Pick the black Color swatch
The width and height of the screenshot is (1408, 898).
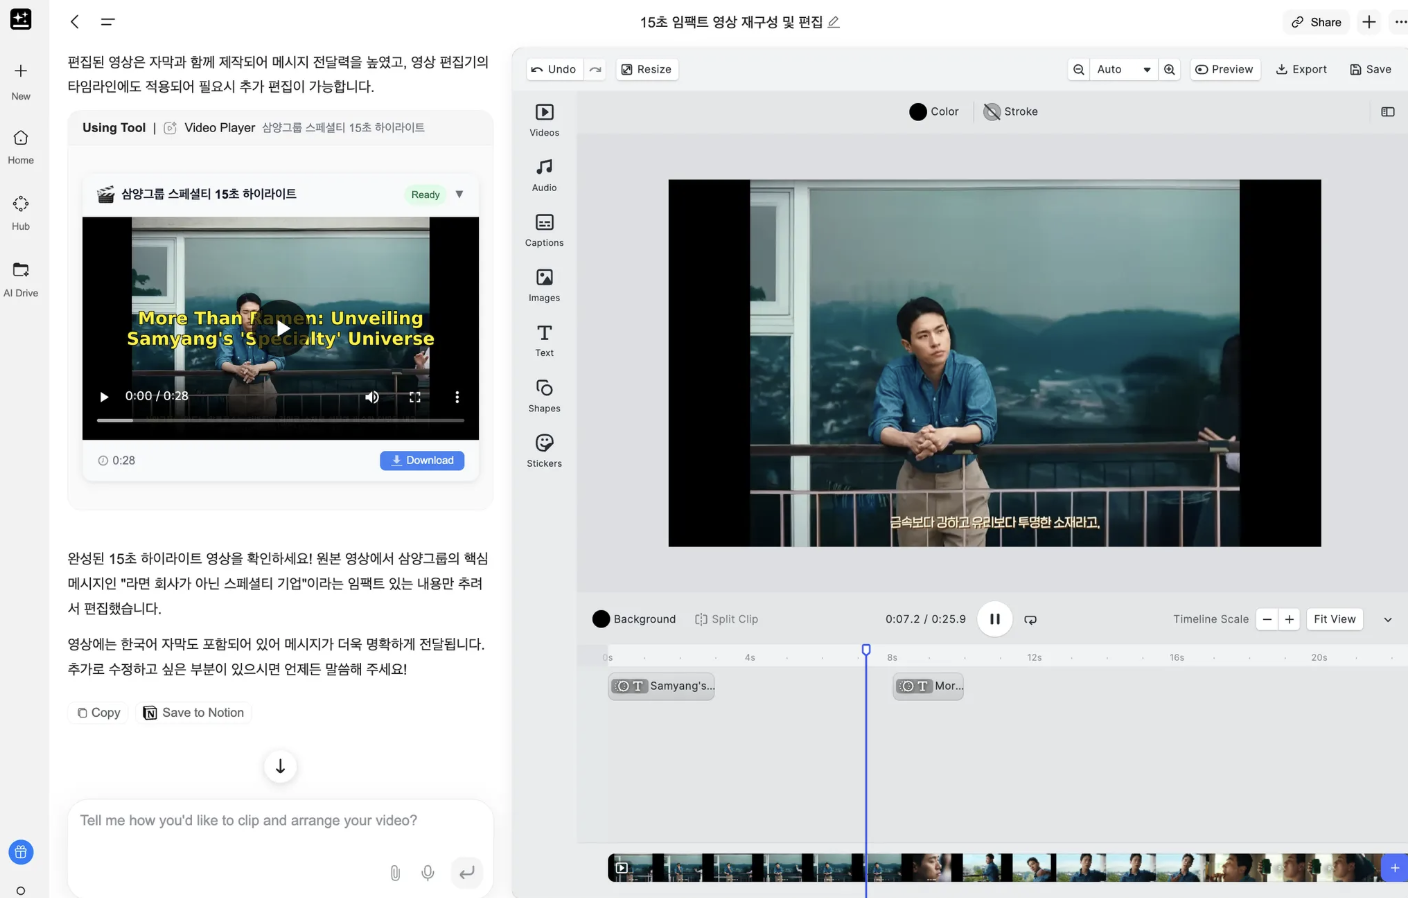[x=918, y=112]
